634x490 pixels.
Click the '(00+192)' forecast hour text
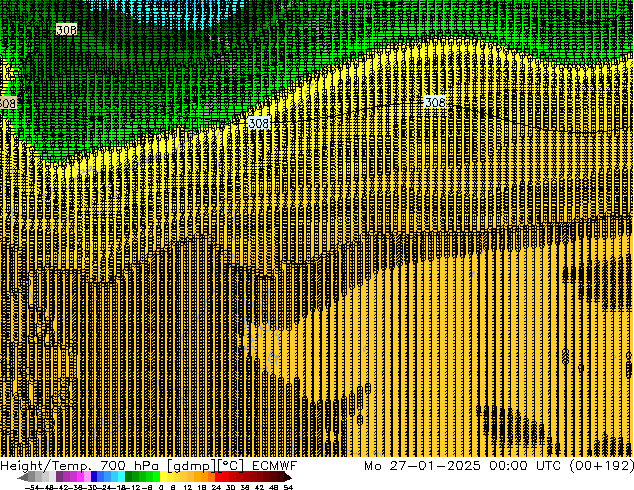(601, 466)
